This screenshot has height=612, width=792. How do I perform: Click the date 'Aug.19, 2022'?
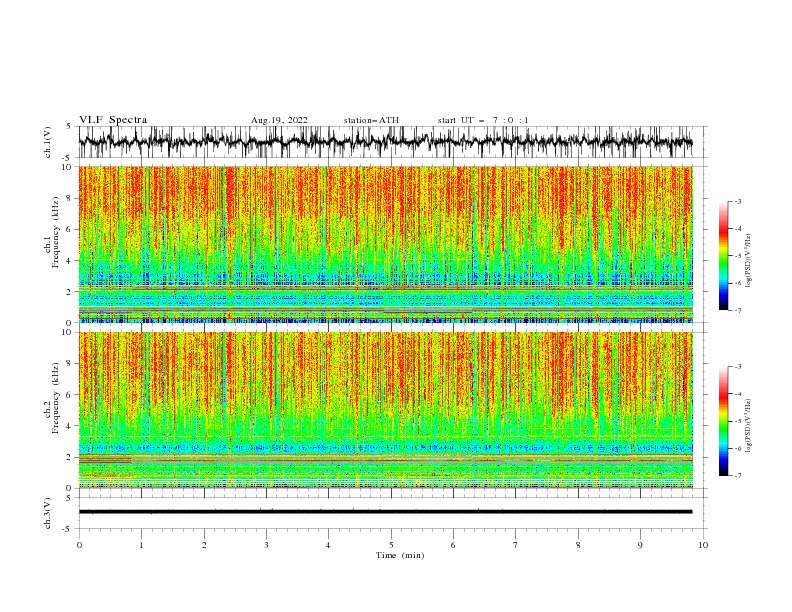(x=279, y=120)
